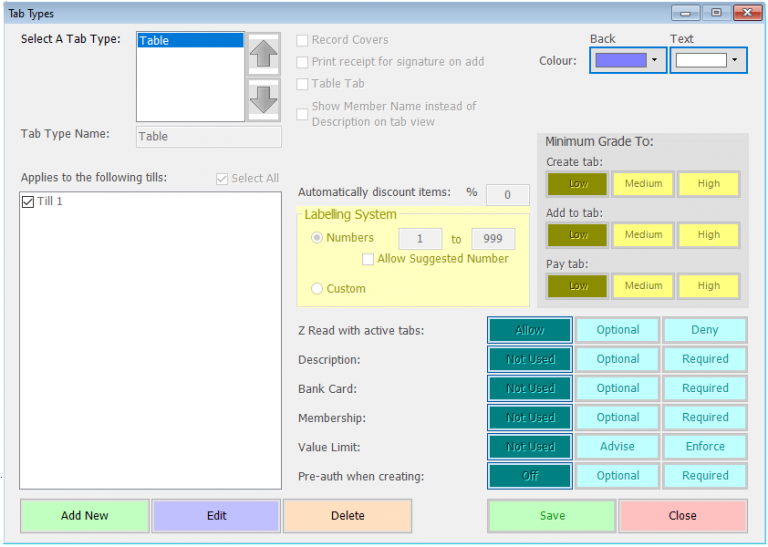Click the labelling start number field
Screen dimensions: 768x547
coord(420,239)
